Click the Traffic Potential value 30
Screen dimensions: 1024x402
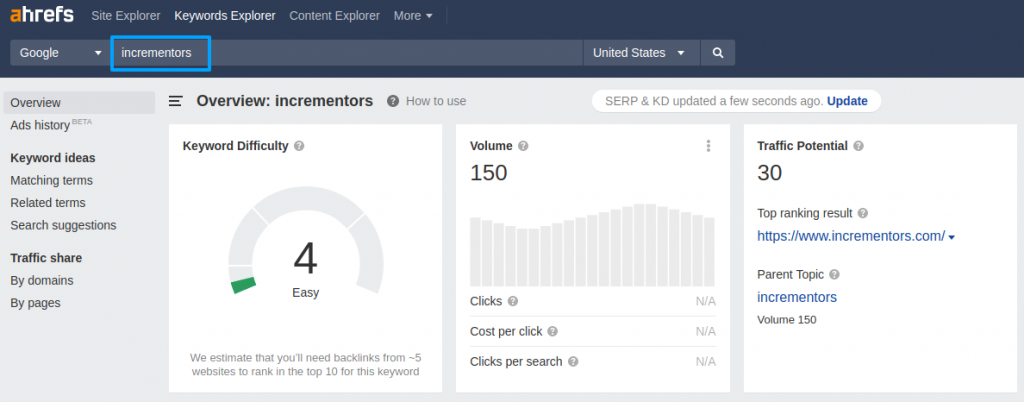click(x=770, y=173)
